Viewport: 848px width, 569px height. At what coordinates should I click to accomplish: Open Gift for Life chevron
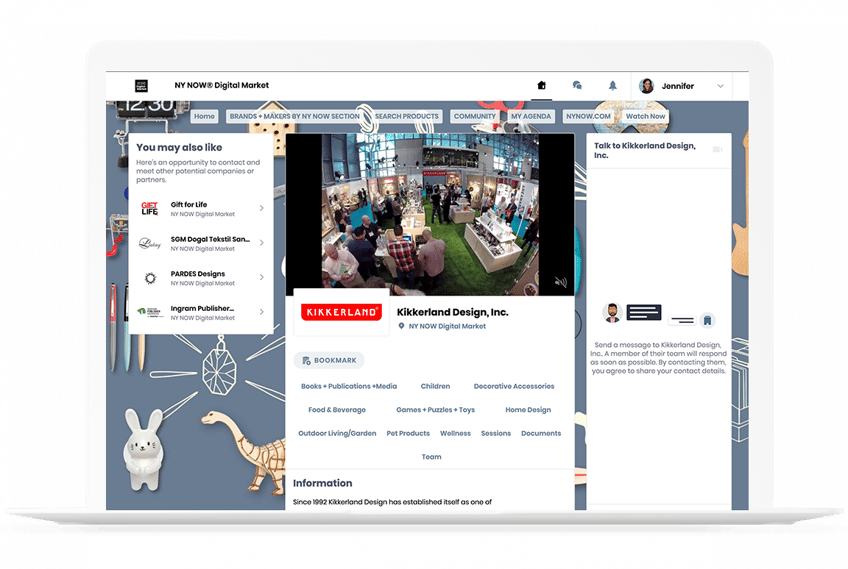point(261,209)
